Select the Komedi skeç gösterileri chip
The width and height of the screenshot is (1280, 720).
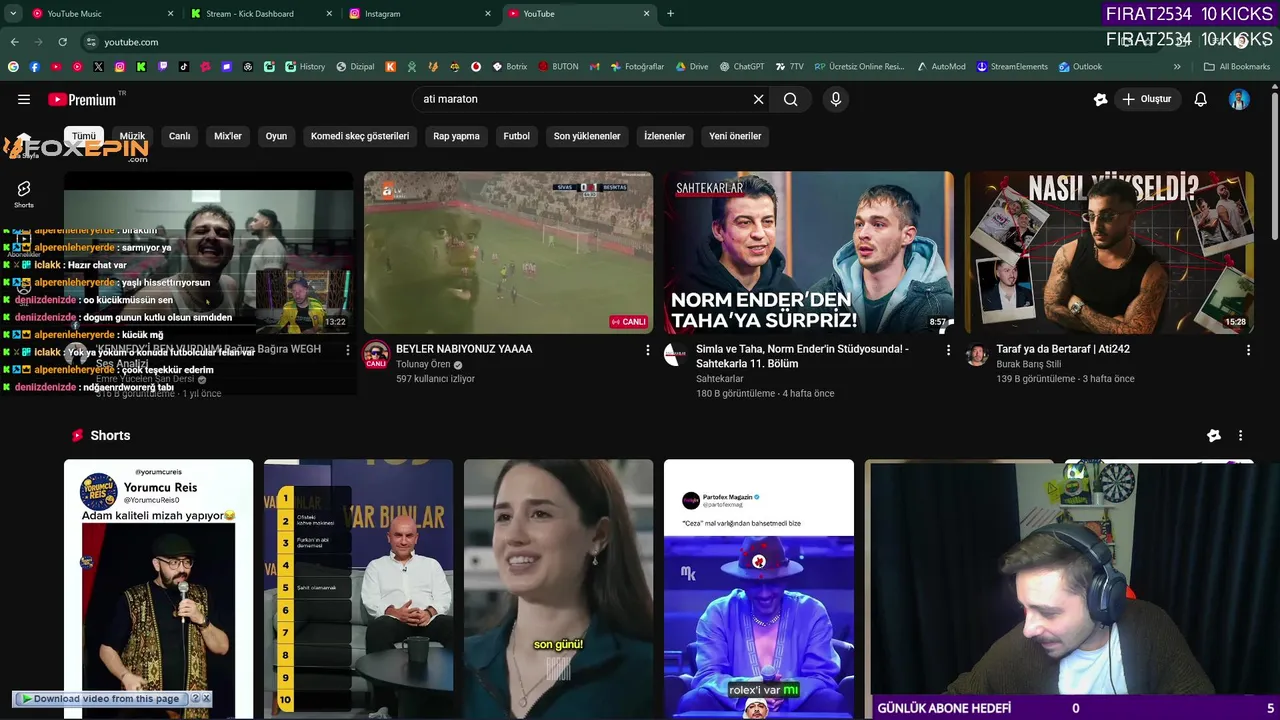(360, 136)
